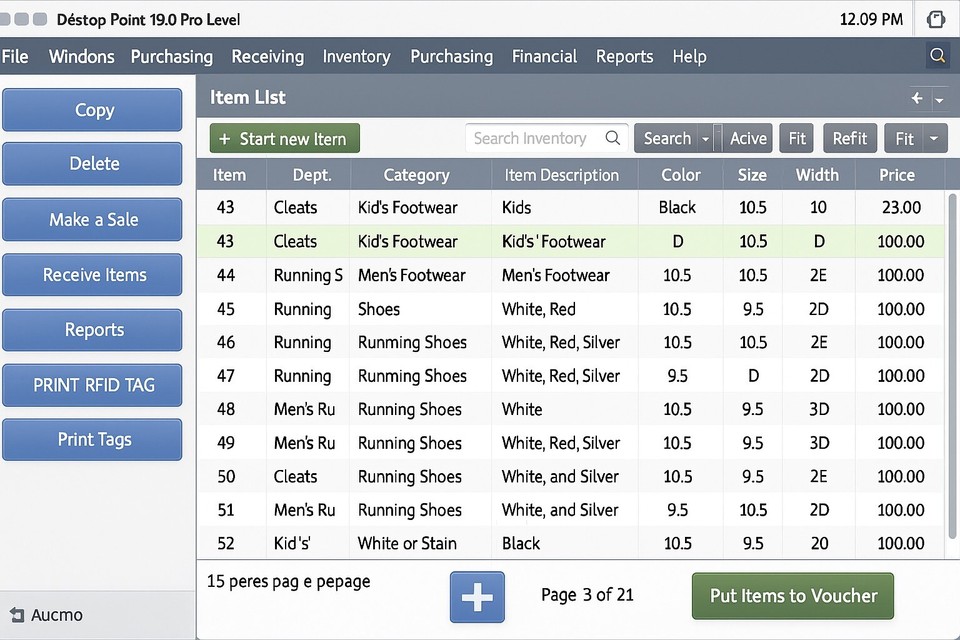Screen dimensions: 960x640
Task: Open the Inventory menu
Action: [x=356, y=57]
